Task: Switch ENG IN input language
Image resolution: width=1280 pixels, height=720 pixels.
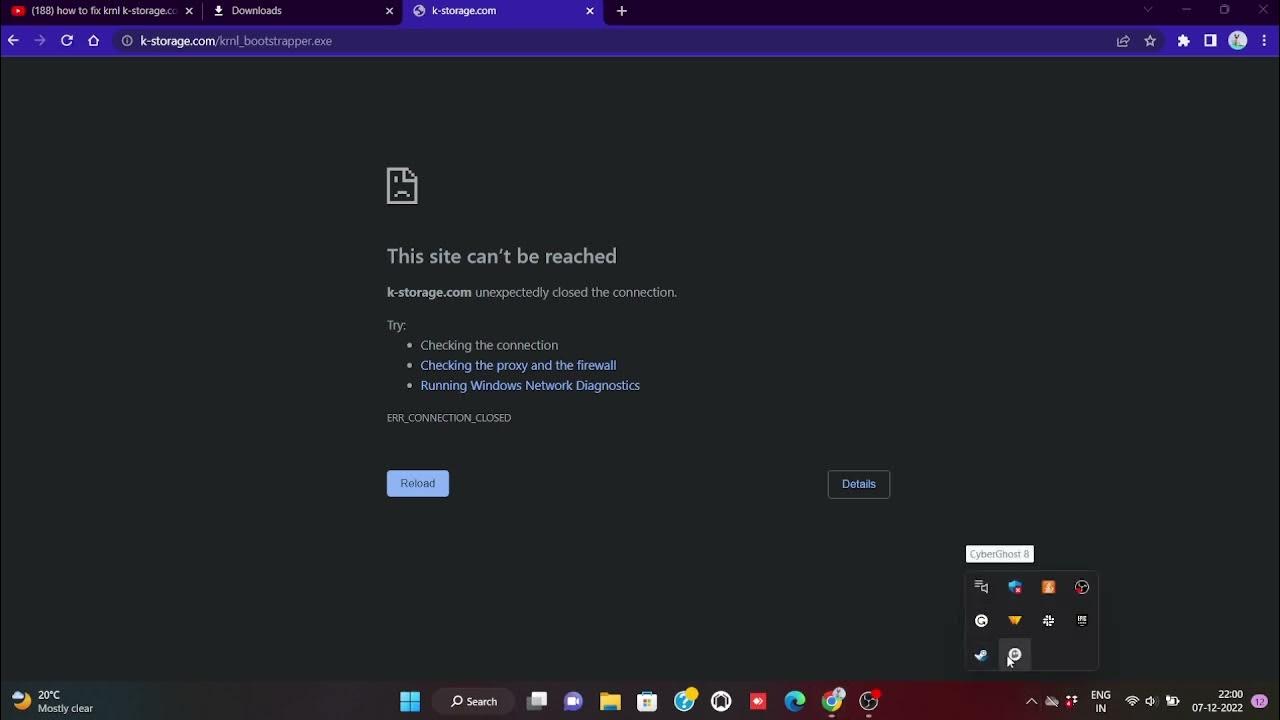Action: click(x=1101, y=701)
